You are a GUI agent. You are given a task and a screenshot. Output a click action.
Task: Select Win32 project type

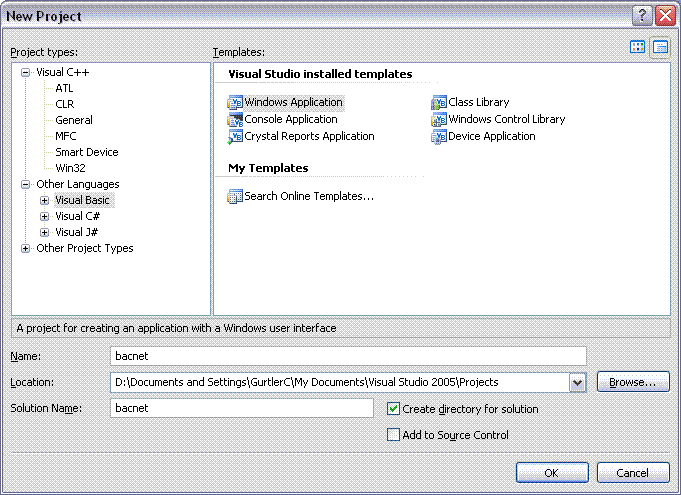(70, 168)
